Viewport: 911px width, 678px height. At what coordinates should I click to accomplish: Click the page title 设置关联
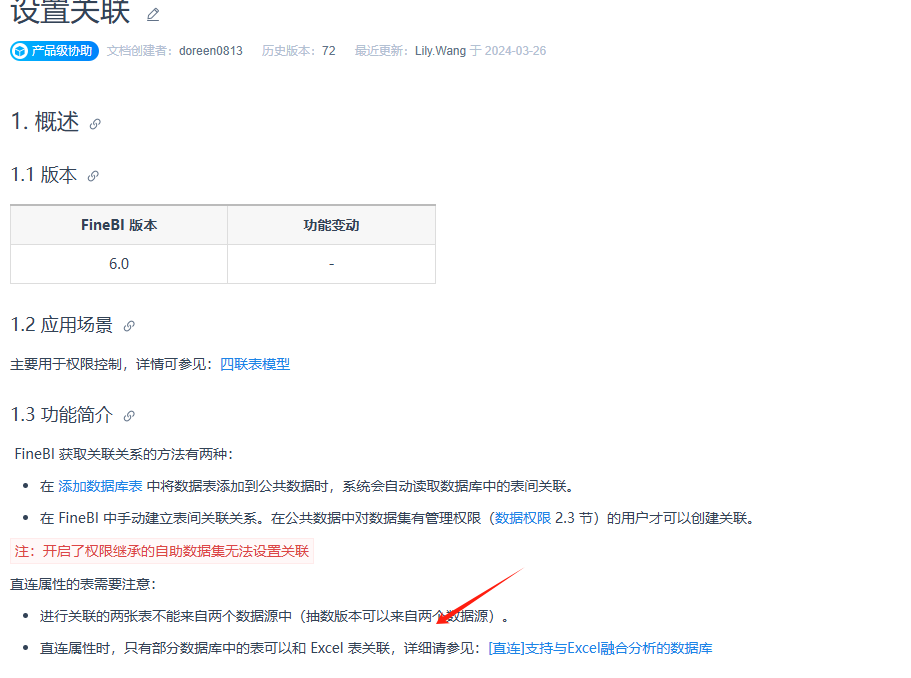(70, 12)
